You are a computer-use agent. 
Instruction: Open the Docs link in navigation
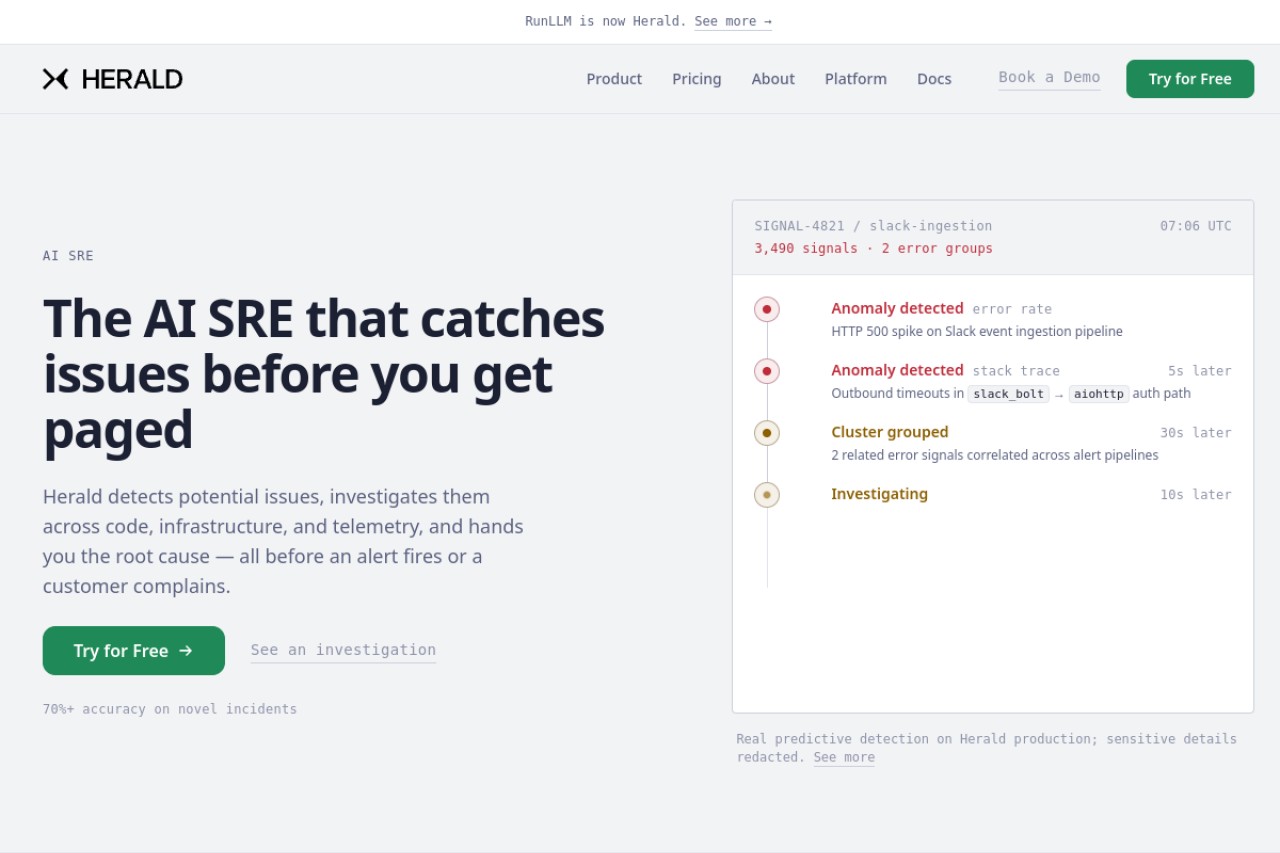tap(934, 79)
